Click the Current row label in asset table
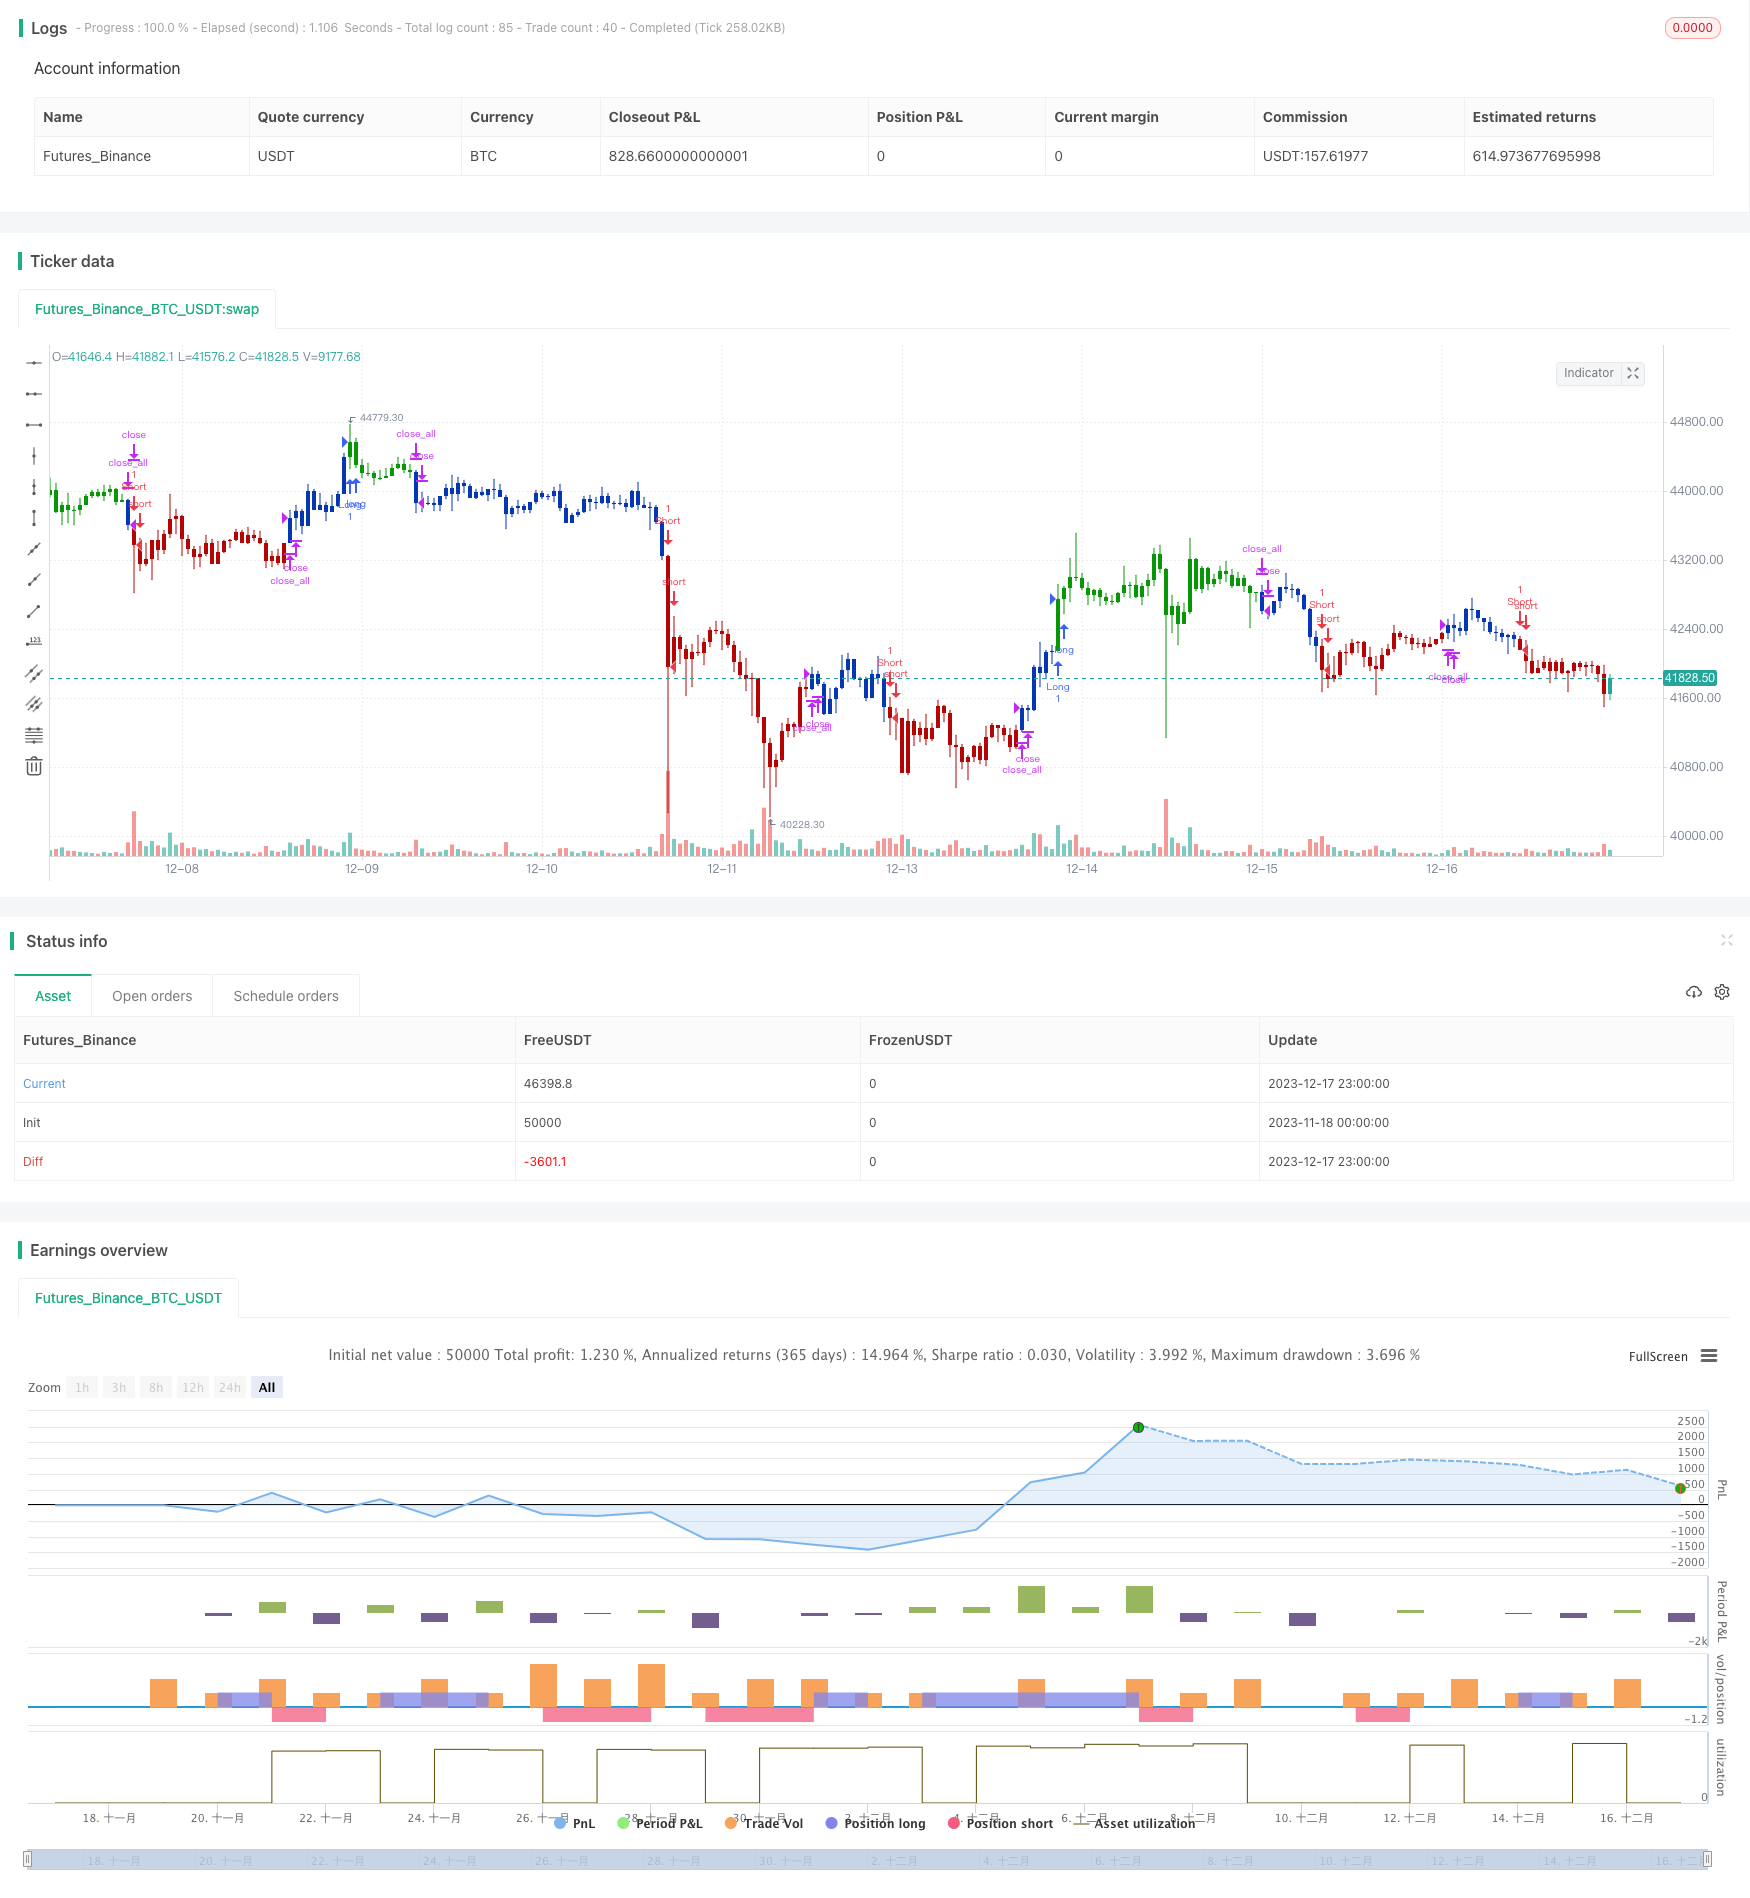1750x1898 pixels. point(44,1084)
